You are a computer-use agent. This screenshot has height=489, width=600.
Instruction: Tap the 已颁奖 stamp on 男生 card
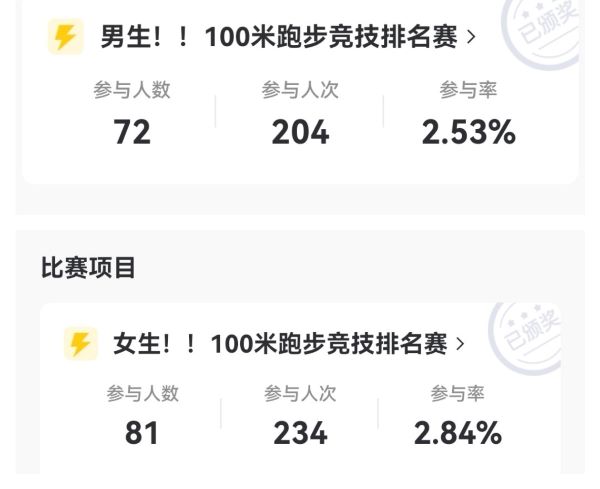coord(543,32)
